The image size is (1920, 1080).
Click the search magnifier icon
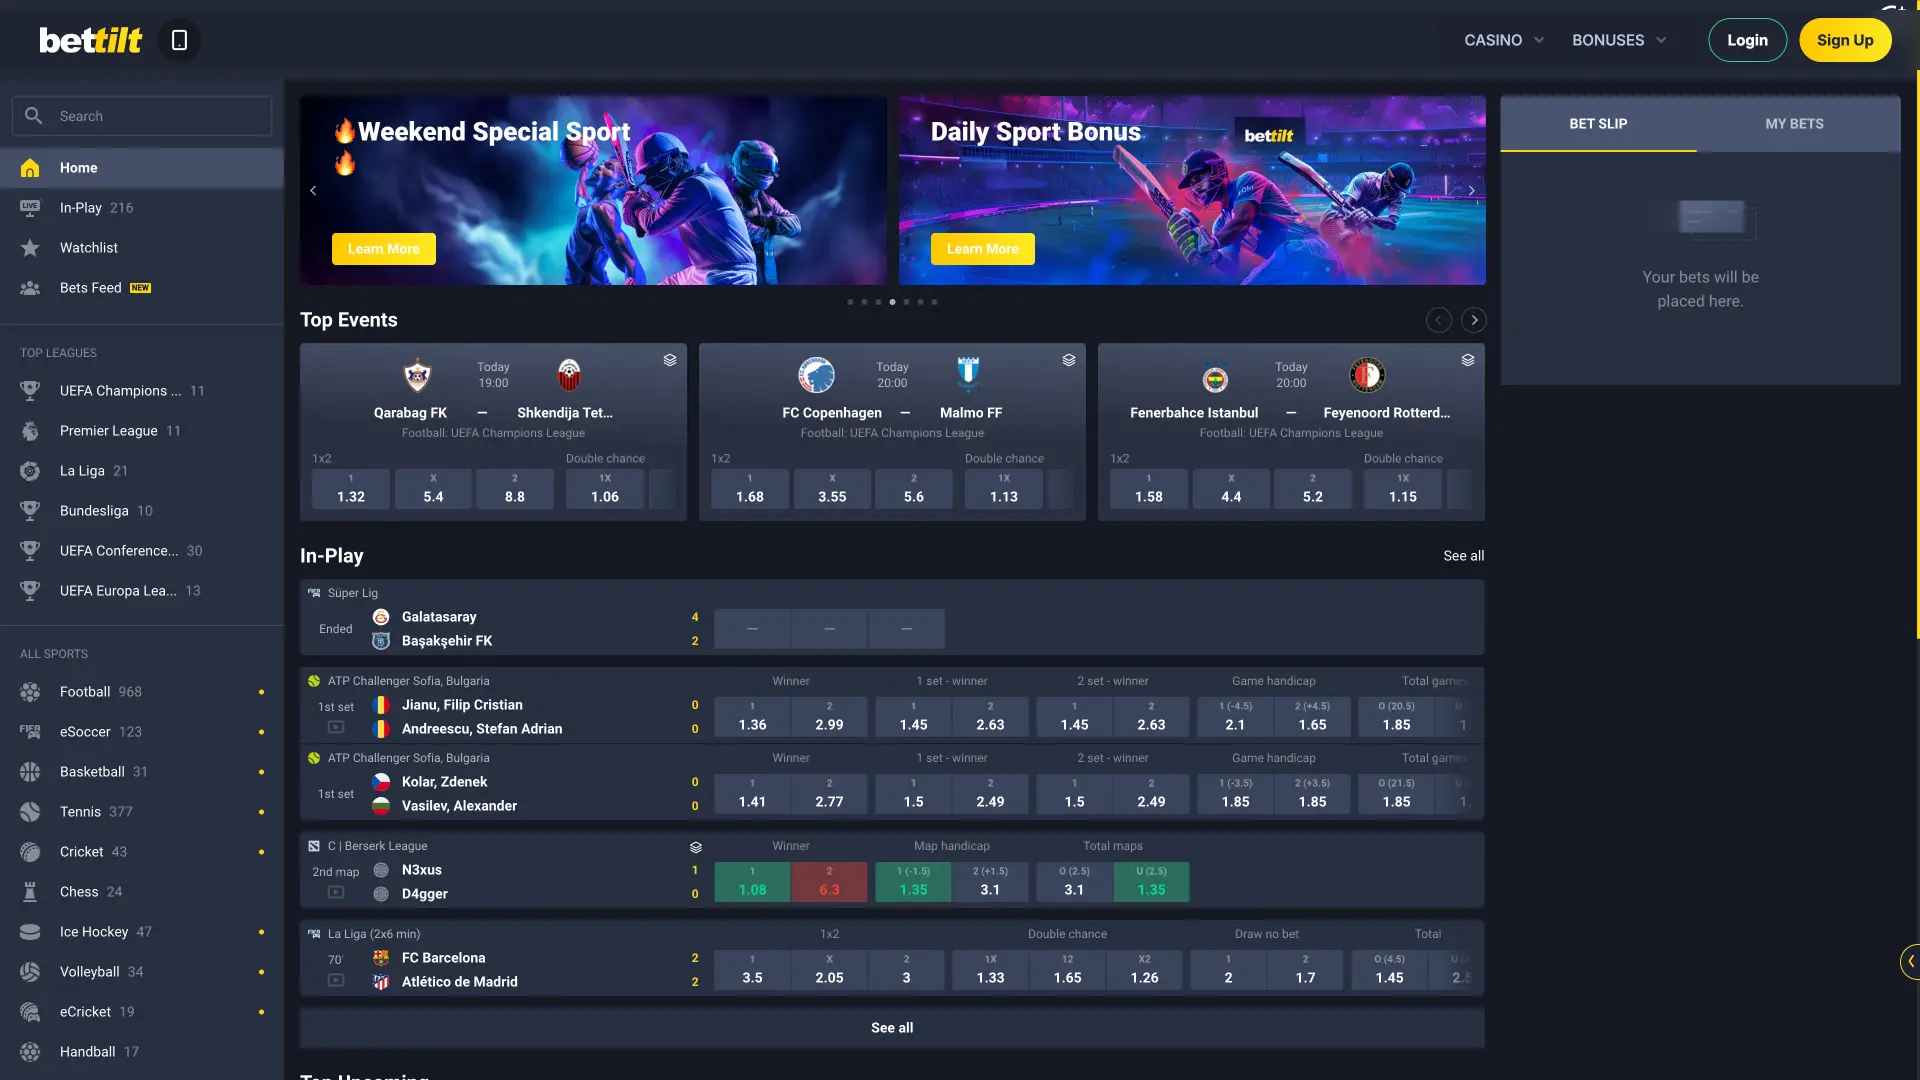click(33, 116)
